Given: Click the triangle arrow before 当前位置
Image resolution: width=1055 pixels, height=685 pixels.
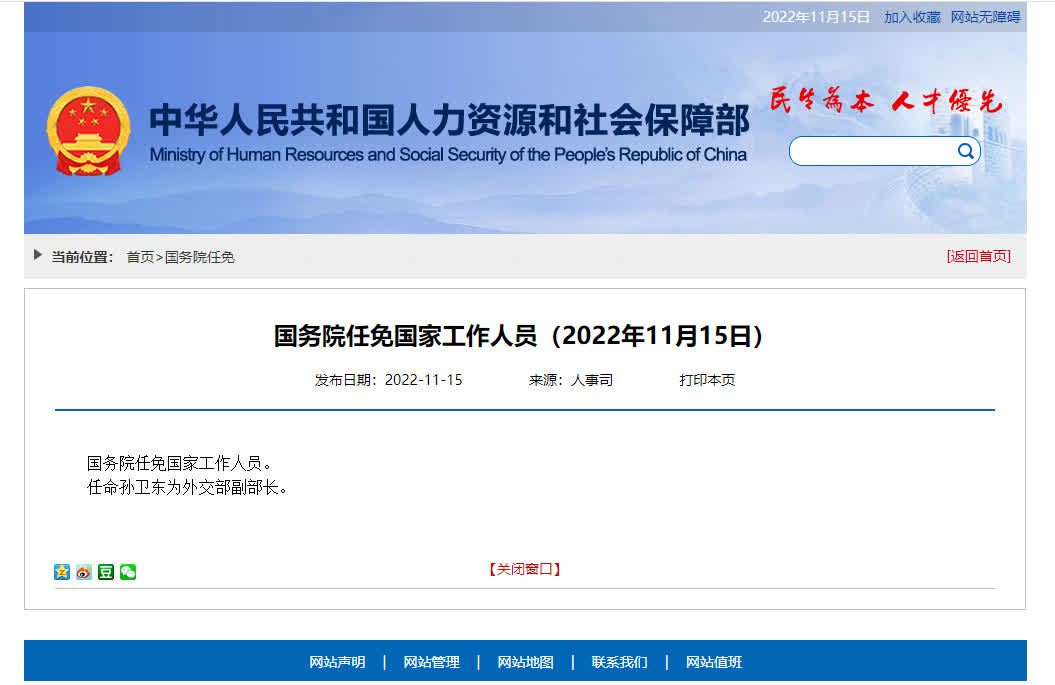Looking at the screenshot, I should point(38,255).
